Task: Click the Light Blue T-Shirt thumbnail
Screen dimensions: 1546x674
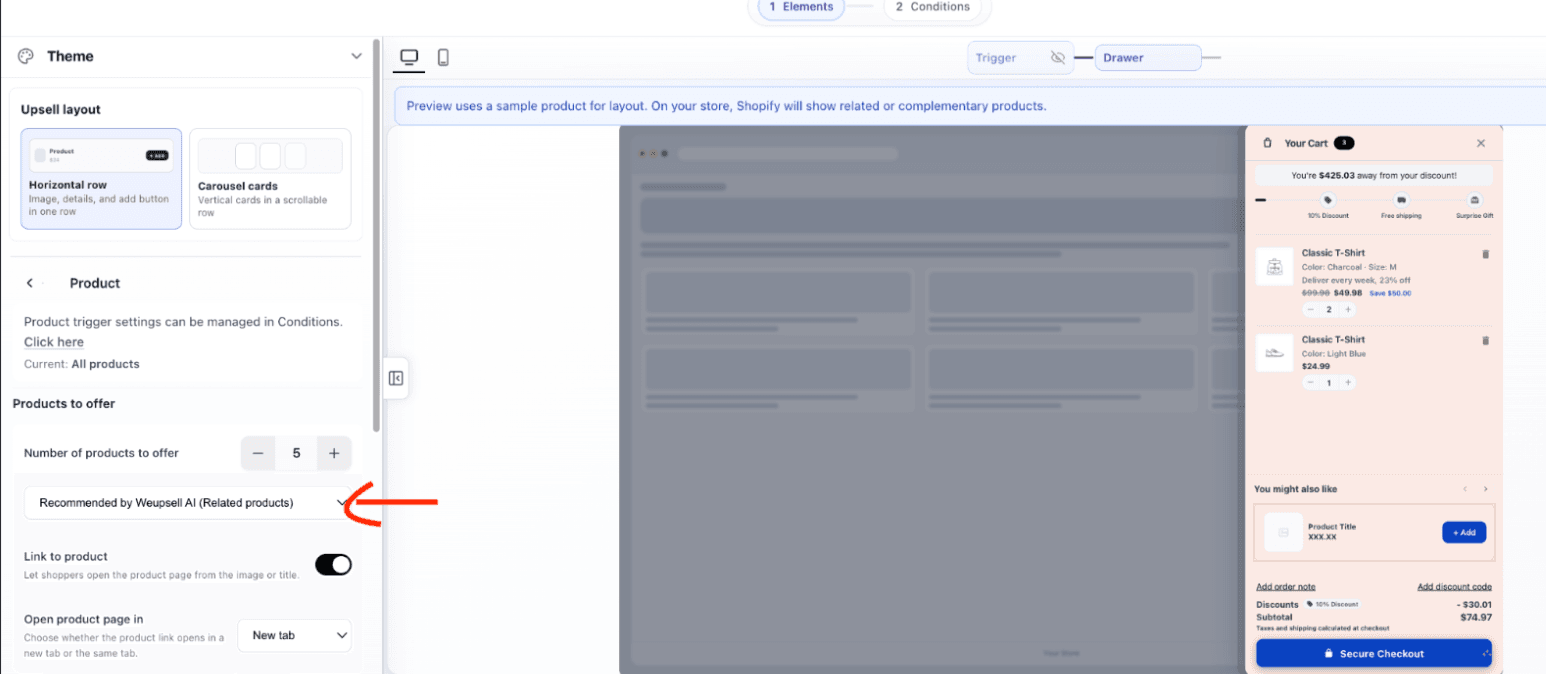Action: pyautogui.click(x=1275, y=353)
